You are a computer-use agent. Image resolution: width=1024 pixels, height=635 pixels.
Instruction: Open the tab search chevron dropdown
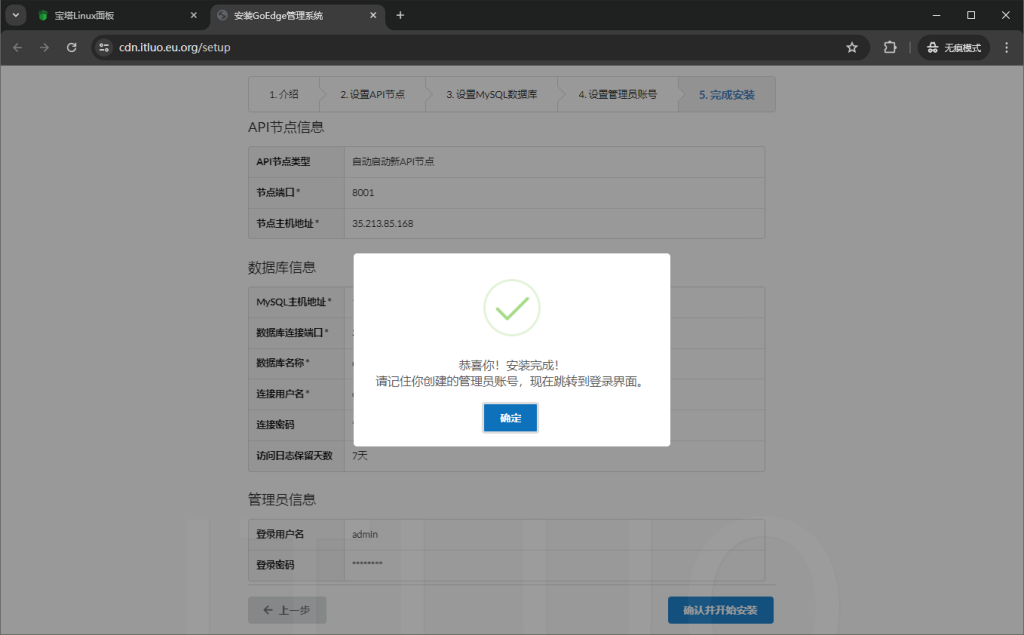14,15
